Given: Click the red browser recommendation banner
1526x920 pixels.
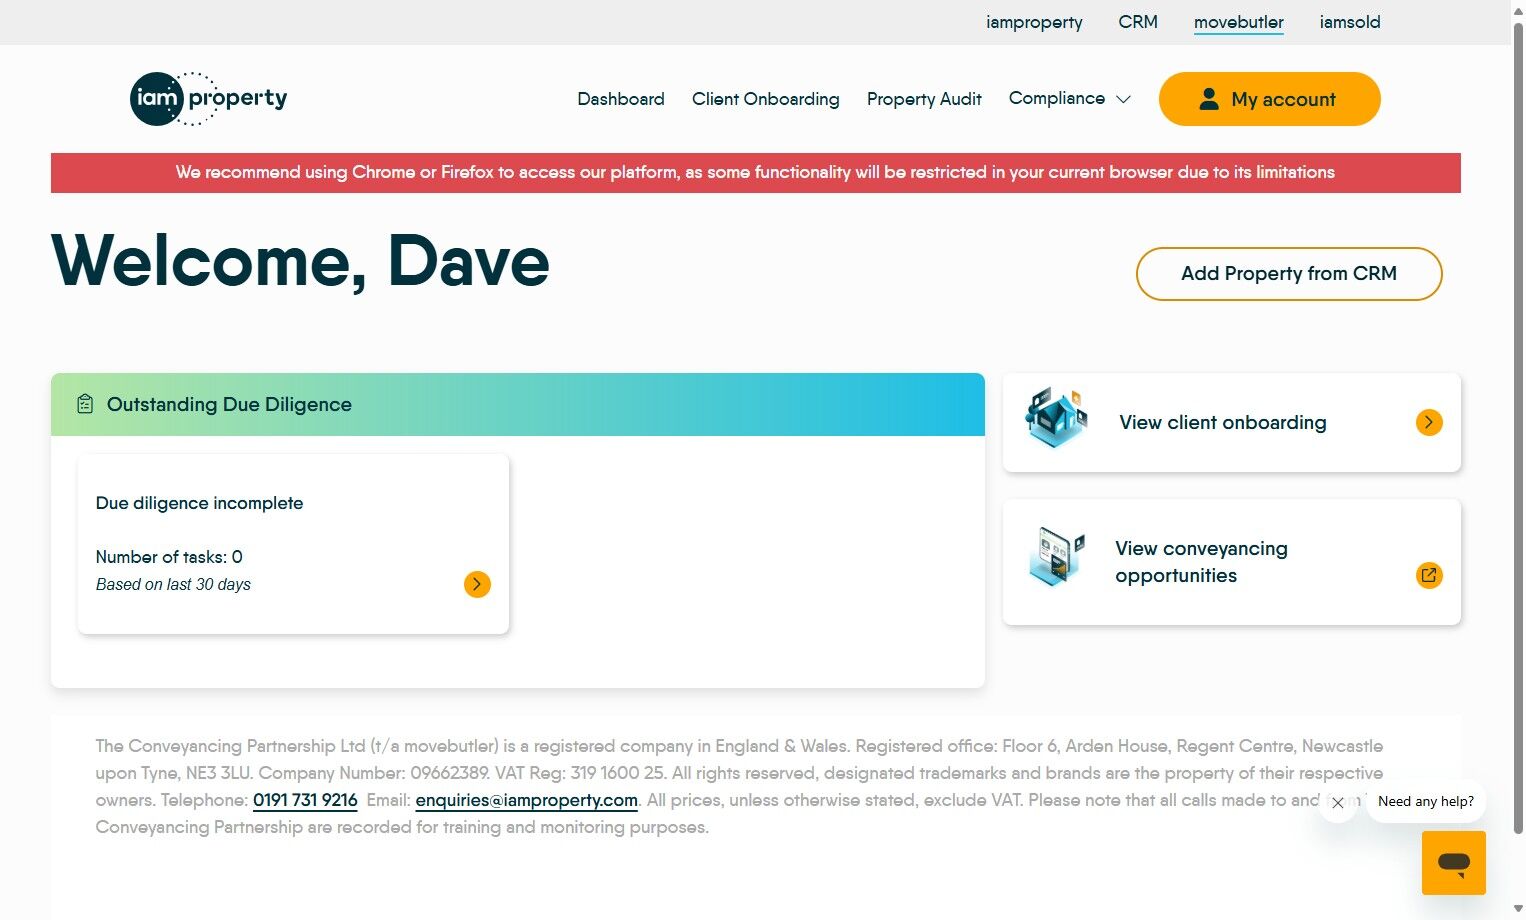Looking at the screenshot, I should tap(756, 173).
